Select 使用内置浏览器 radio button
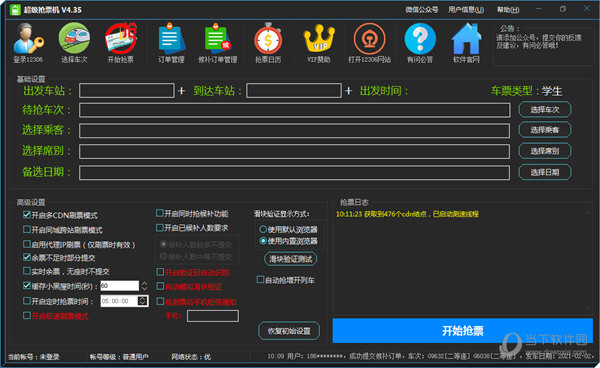 (263, 241)
